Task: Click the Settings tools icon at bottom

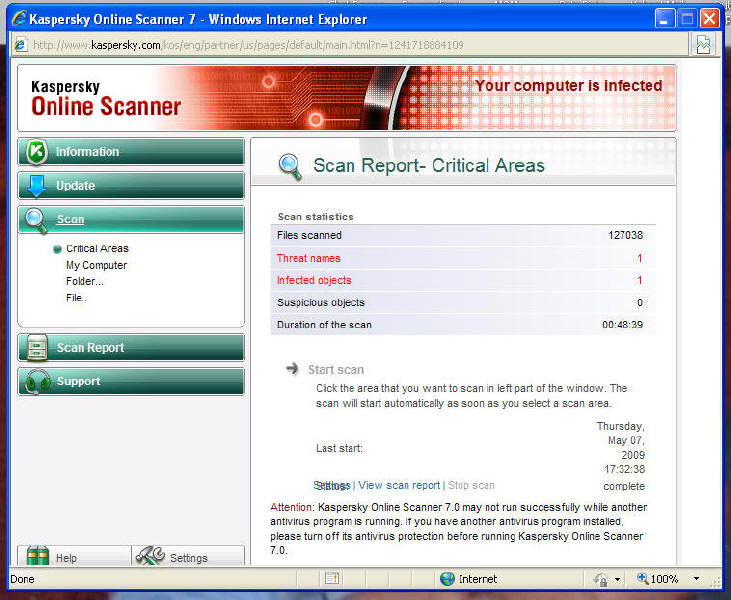Action: pos(149,557)
